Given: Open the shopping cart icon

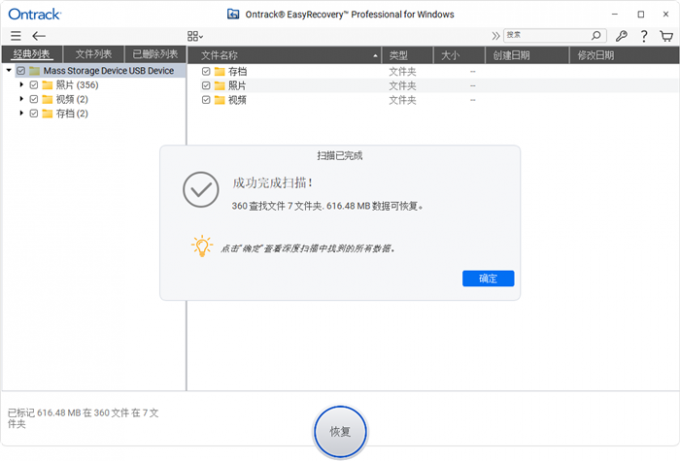Looking at the screenshot, I should [666, 36].
